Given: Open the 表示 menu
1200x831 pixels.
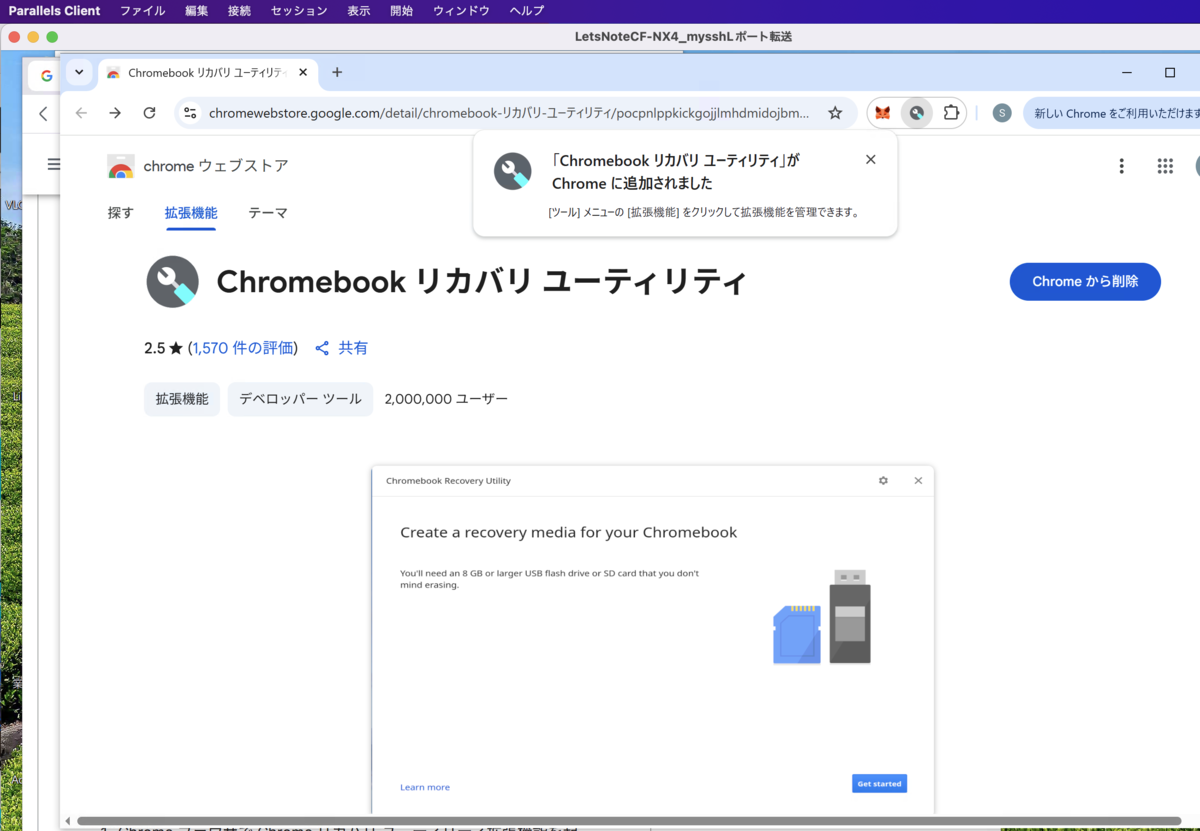Looking at the screenshot, I should tap(359, 11).
